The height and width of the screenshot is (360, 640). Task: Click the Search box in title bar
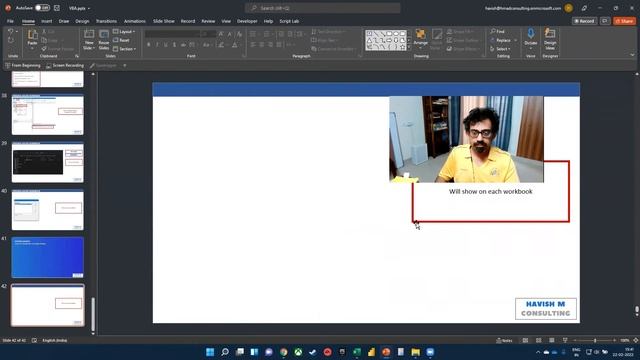(x=322, y=8)
